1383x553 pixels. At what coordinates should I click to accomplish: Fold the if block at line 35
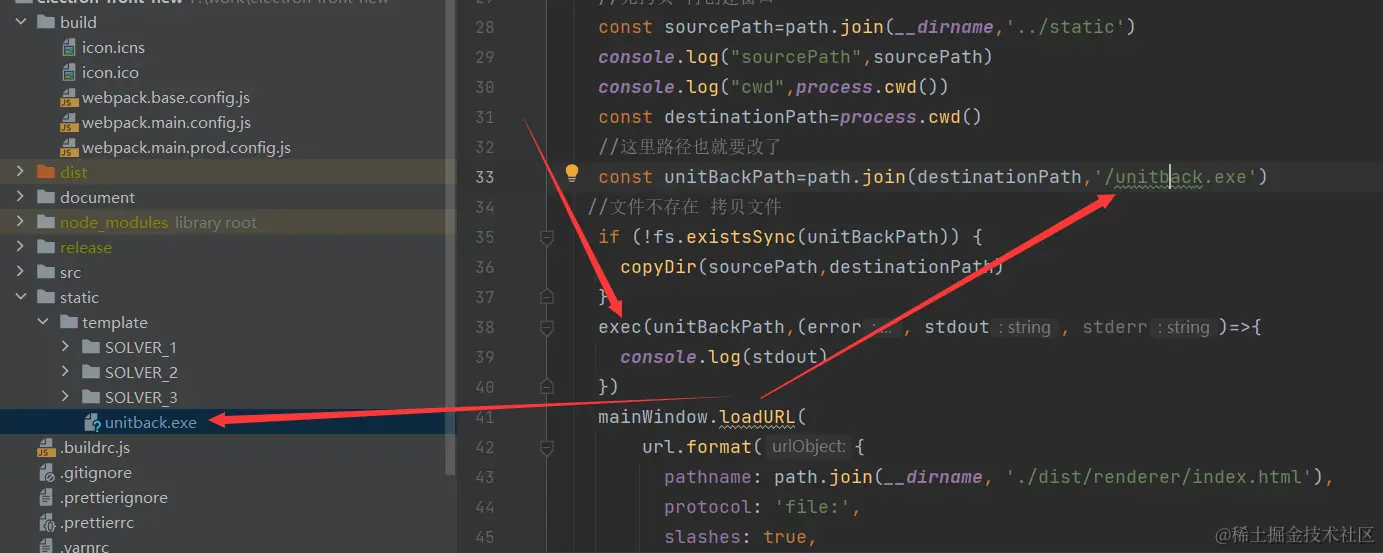tap(546, 237)
